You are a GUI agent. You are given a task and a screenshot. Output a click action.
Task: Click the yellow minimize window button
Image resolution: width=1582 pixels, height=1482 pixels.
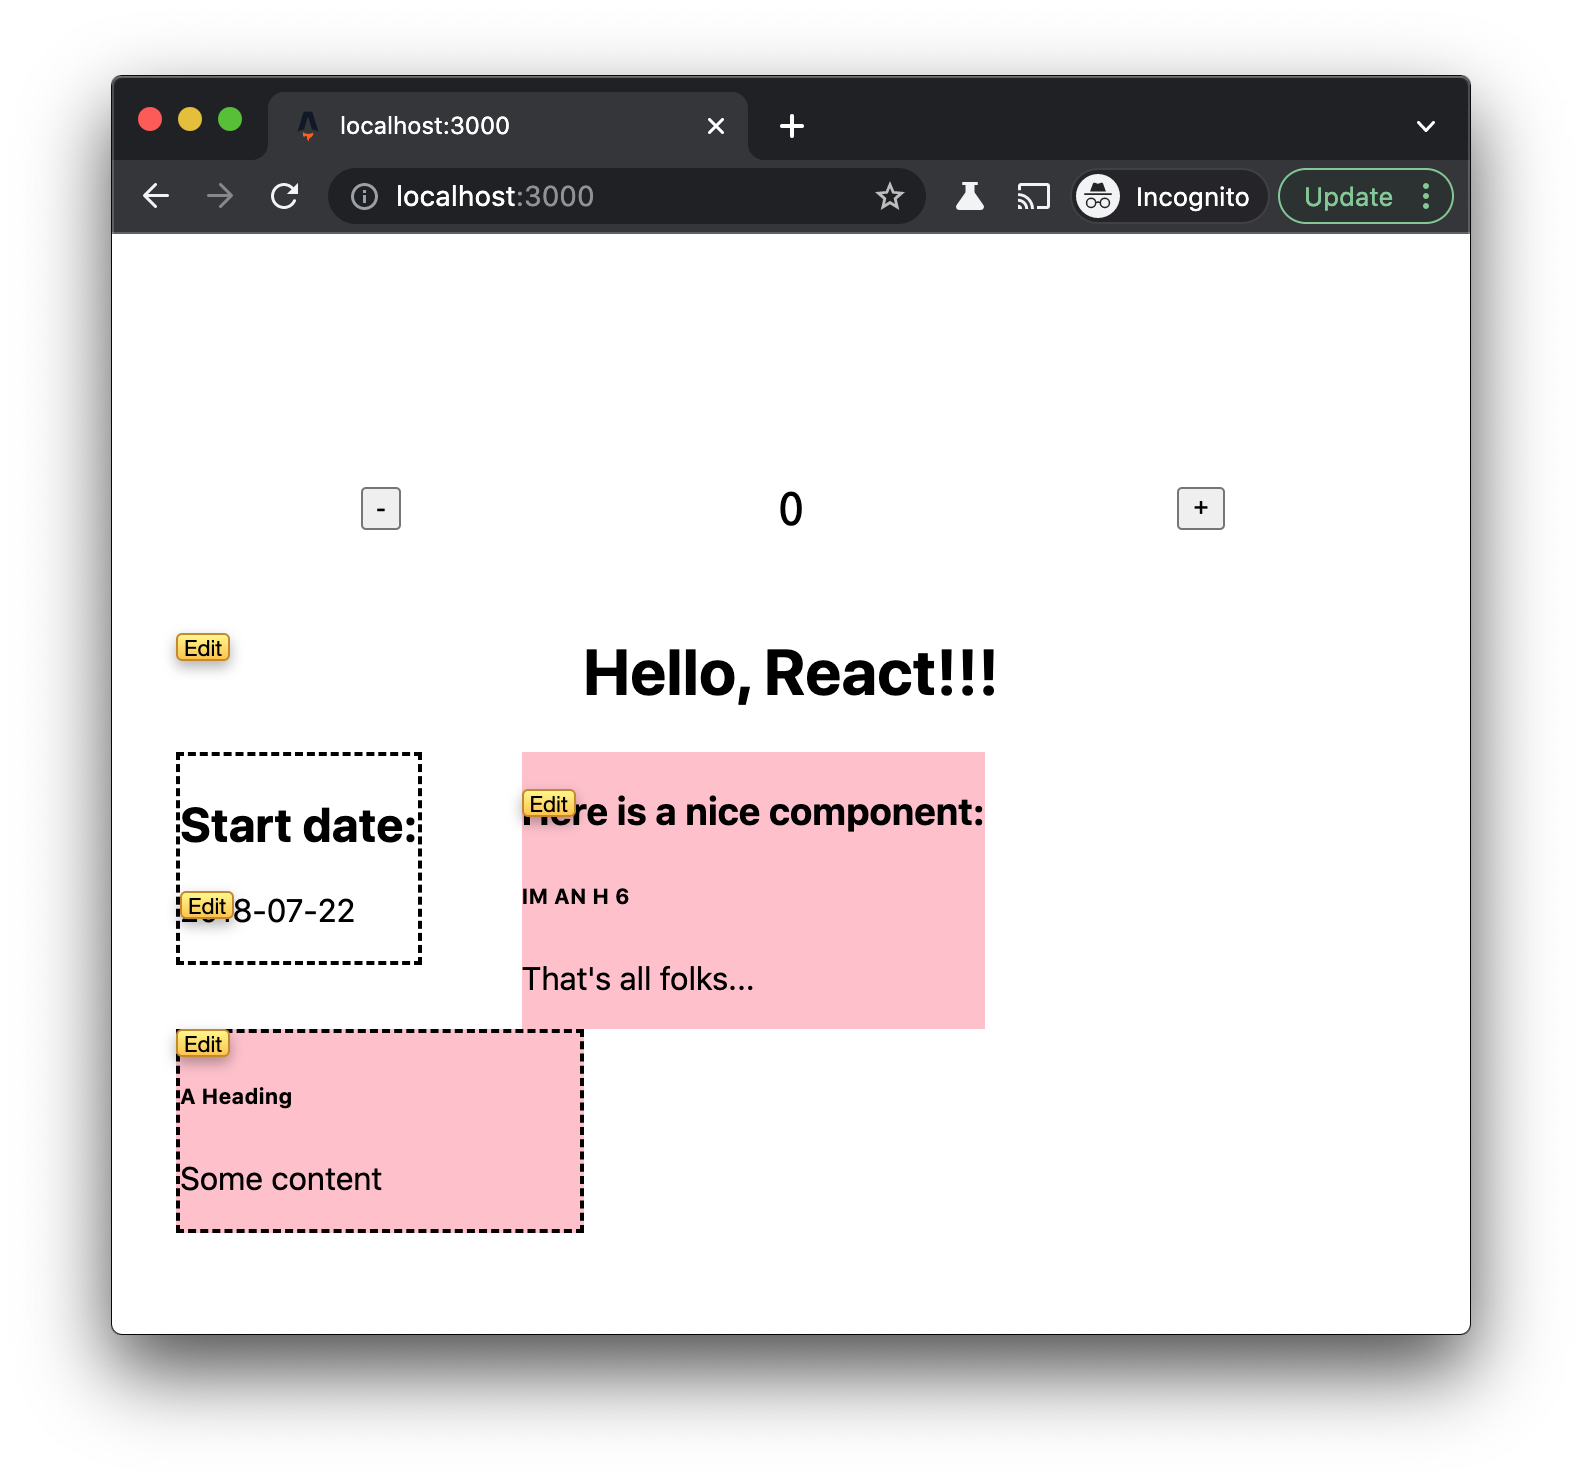[190, 120]
